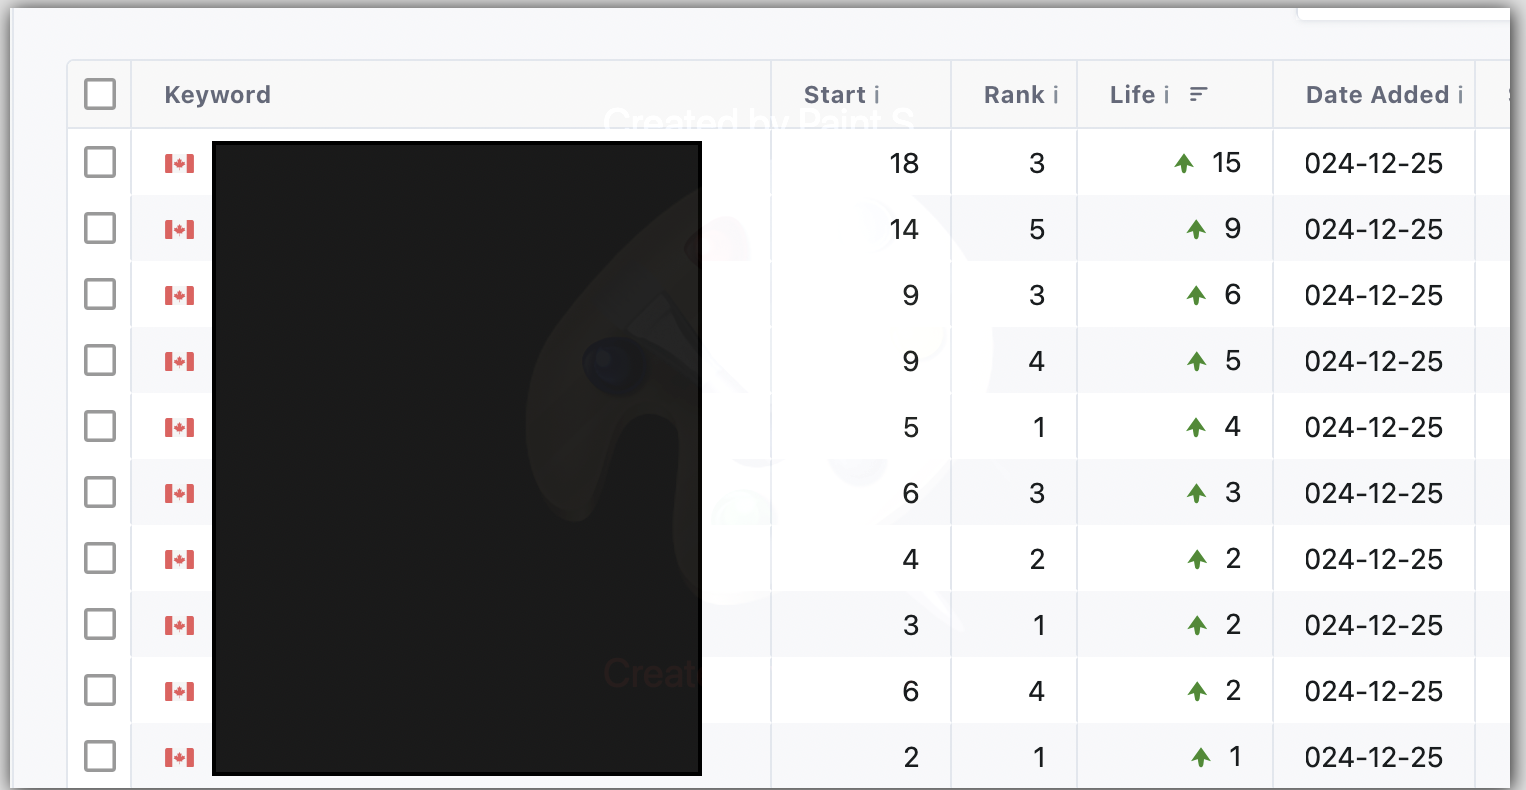Click the Start value 2 in last row

point(911,757)
